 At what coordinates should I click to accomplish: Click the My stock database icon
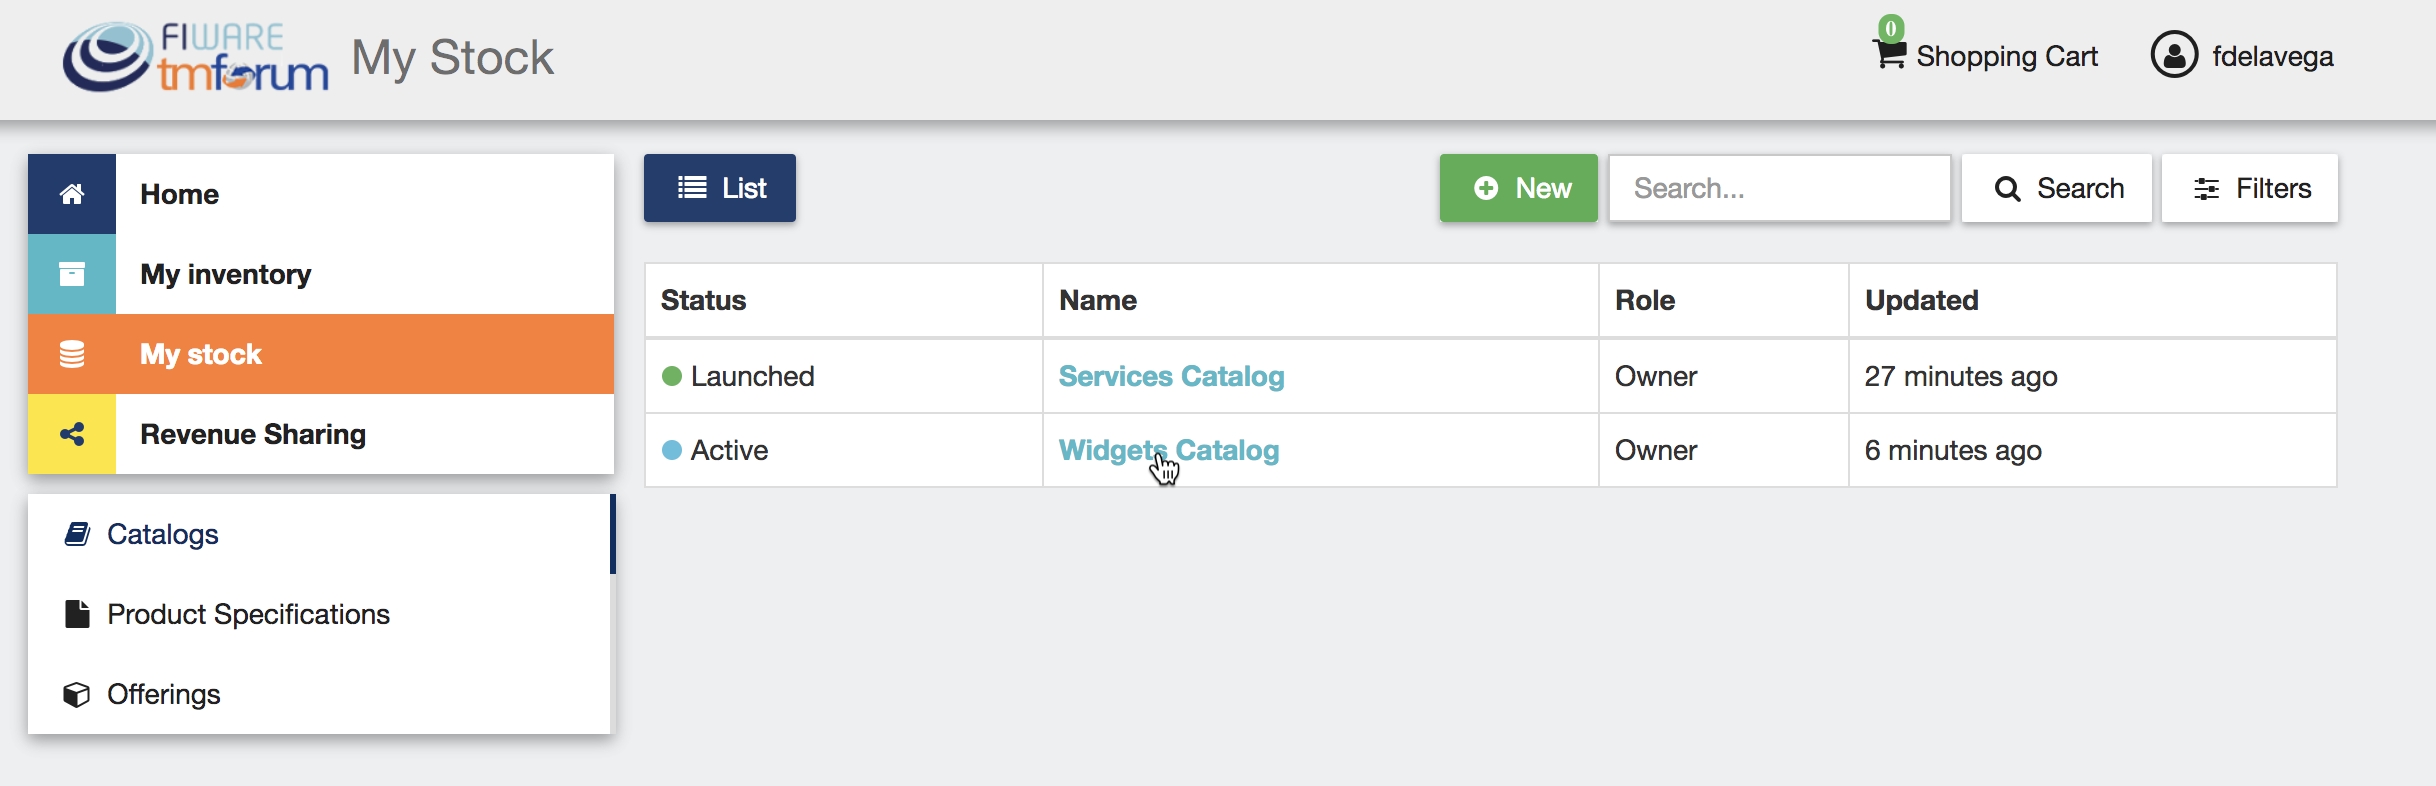point(72,354)
